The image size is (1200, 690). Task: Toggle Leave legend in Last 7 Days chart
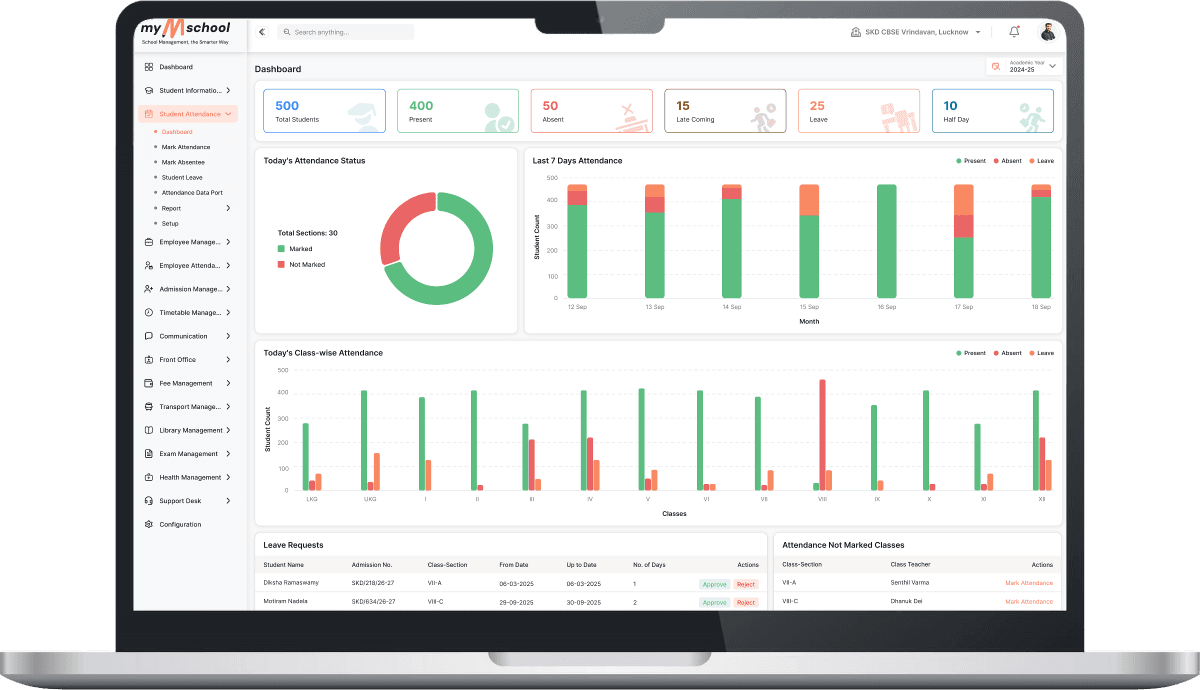(x=1041, y=161)
